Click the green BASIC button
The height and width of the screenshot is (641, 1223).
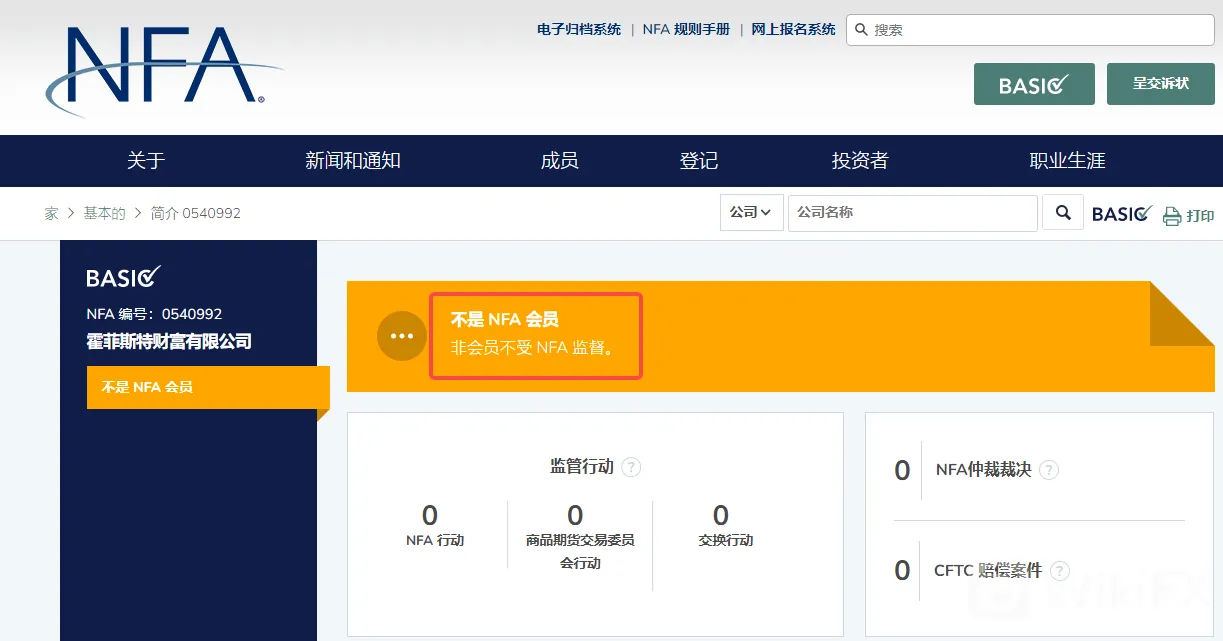coord(1034,84)
